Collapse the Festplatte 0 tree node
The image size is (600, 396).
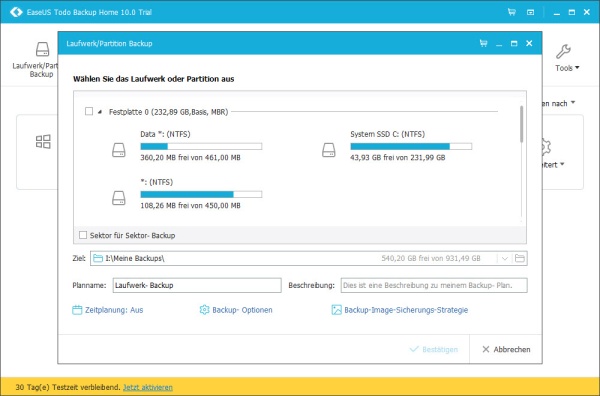click(100, 112)
